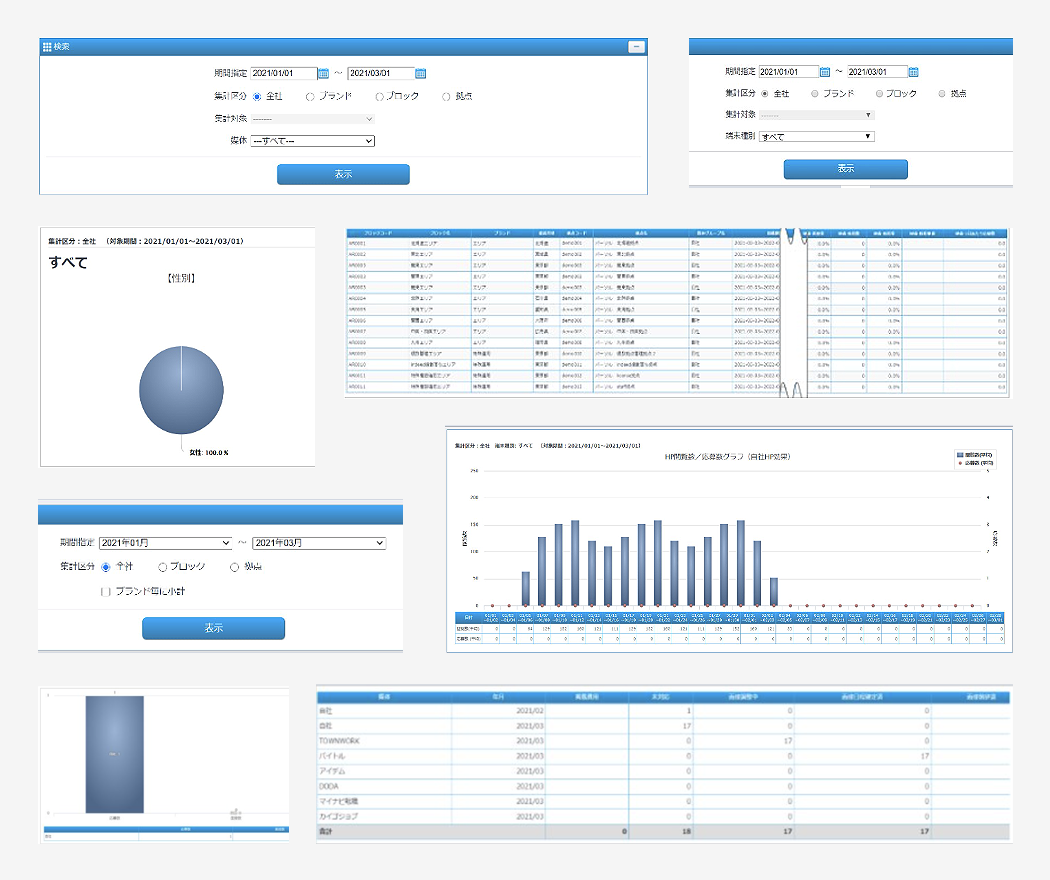This screenshot has width=1050, height=880.
Task: Open the end date calendar in 検索 panel
Action: [x=420, y=73]
